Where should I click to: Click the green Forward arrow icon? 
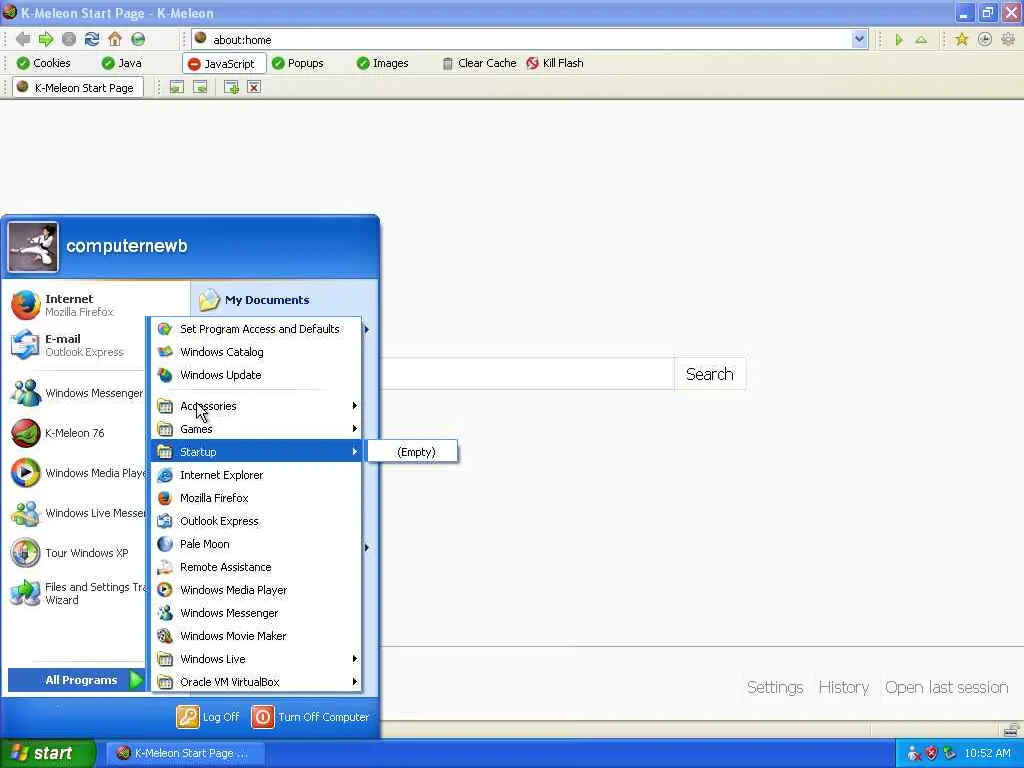point(46,39)
